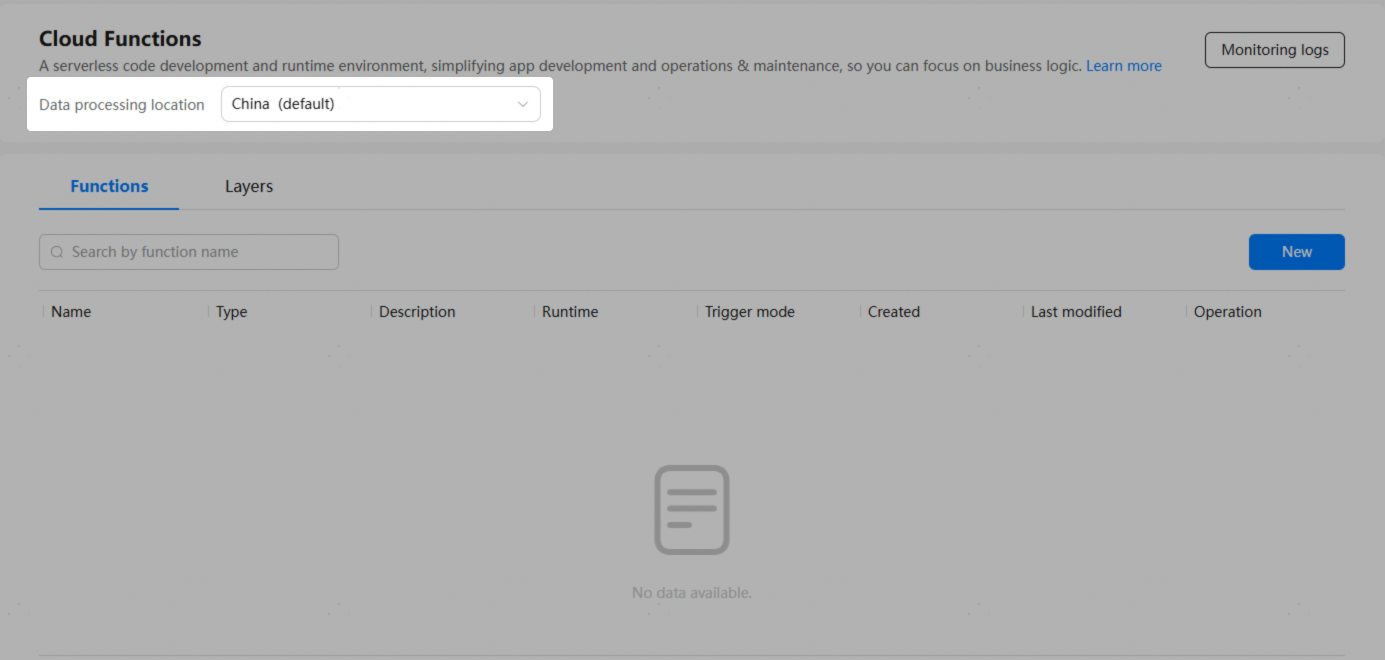Click the Type column header
The image size is (1385, 660).
(231, 312)
